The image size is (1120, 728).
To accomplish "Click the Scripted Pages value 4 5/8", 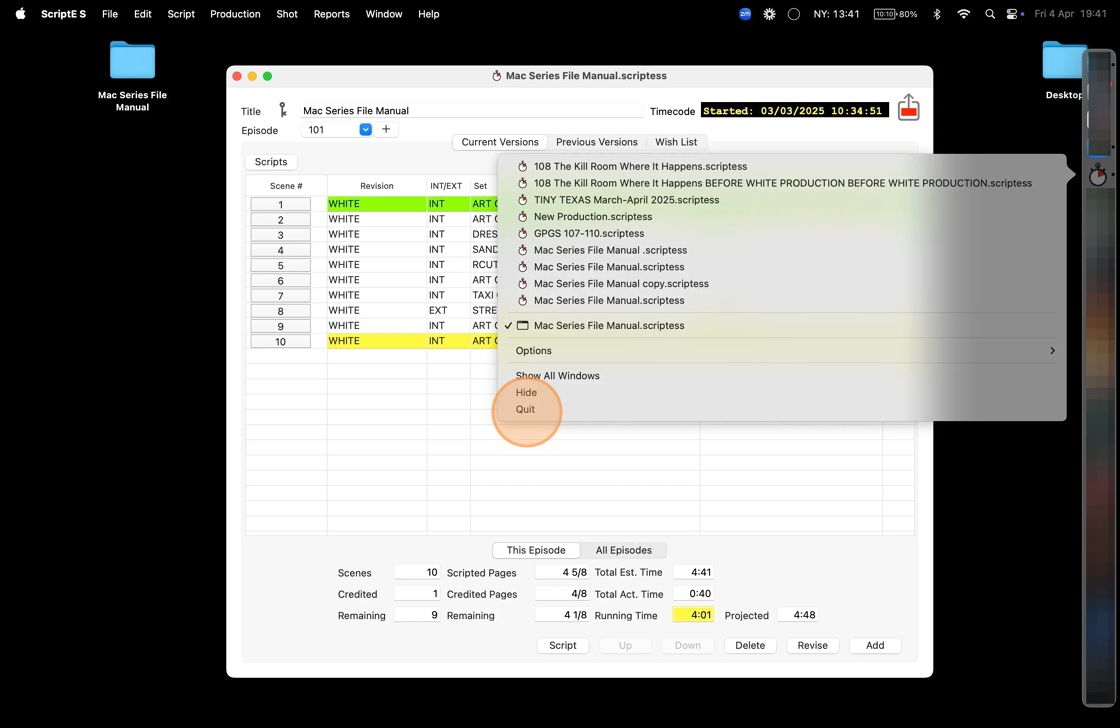I will [562, 572].
